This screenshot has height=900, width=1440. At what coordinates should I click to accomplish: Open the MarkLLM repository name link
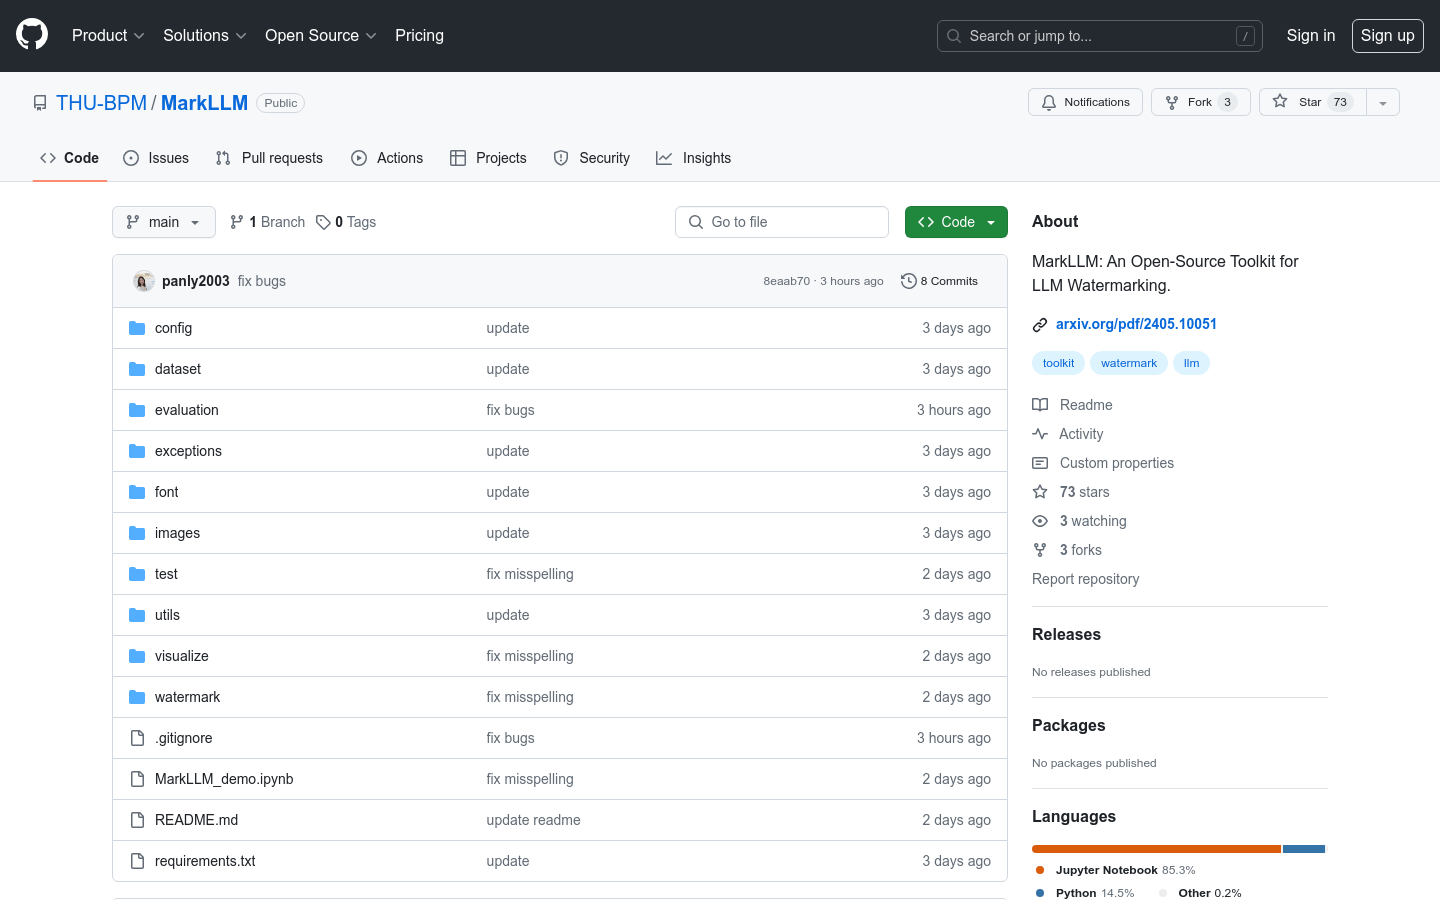tap(204, 103)
